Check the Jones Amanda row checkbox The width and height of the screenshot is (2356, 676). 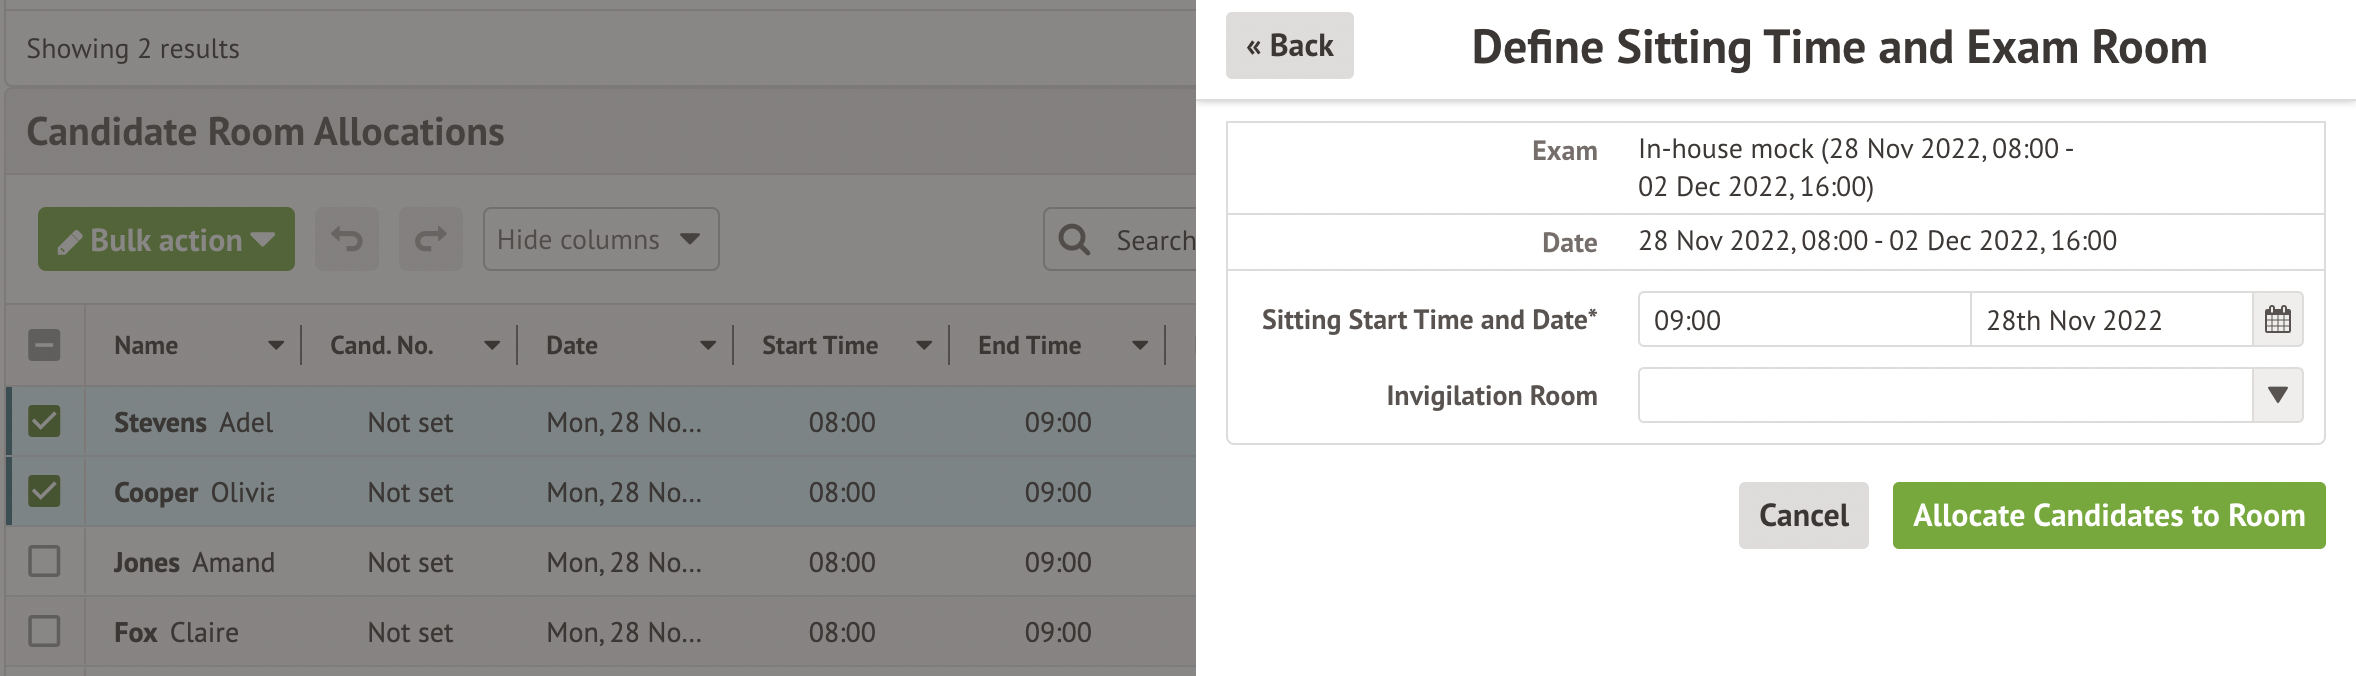tap(44, 561)
